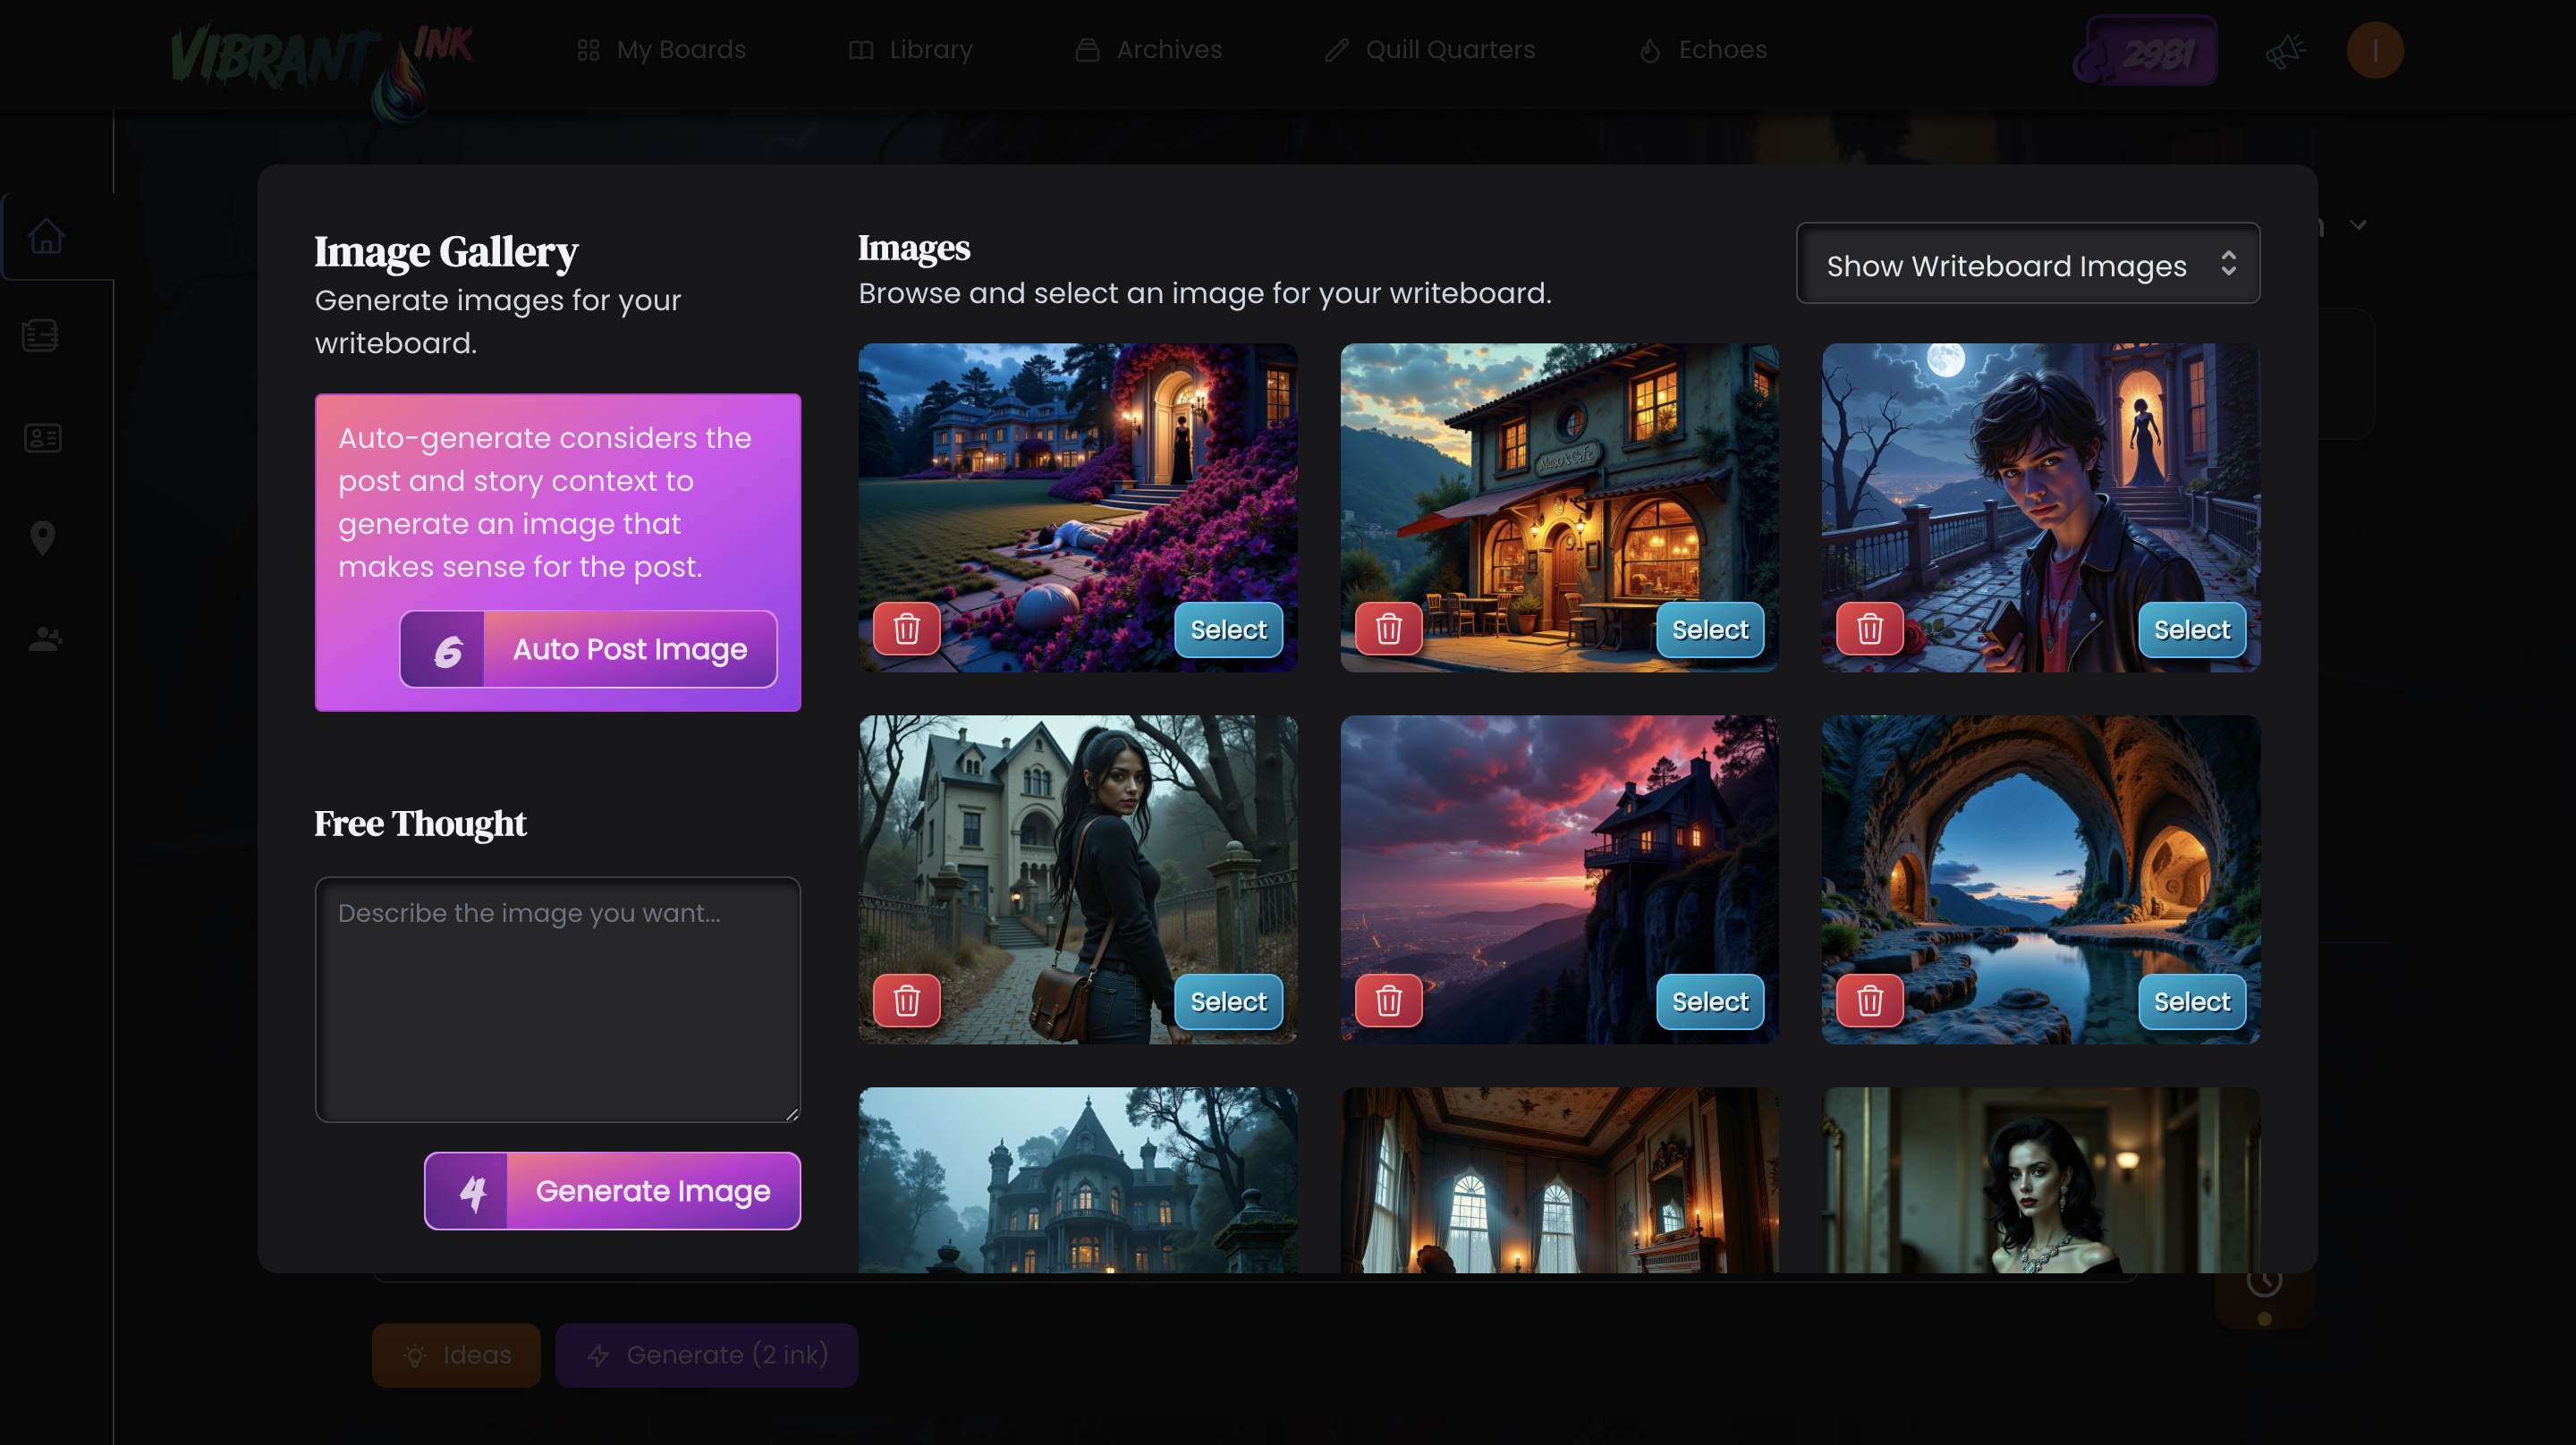2576x1445 pixels.
Task: Click the Free Thought description field
Action: (557, 998)
